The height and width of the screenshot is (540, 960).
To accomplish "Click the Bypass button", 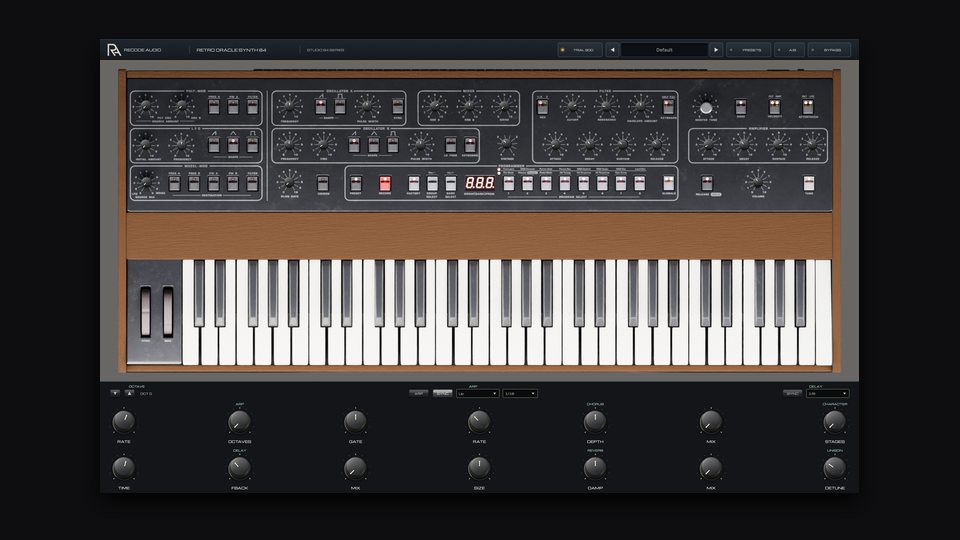I will (x=830, y=50).
